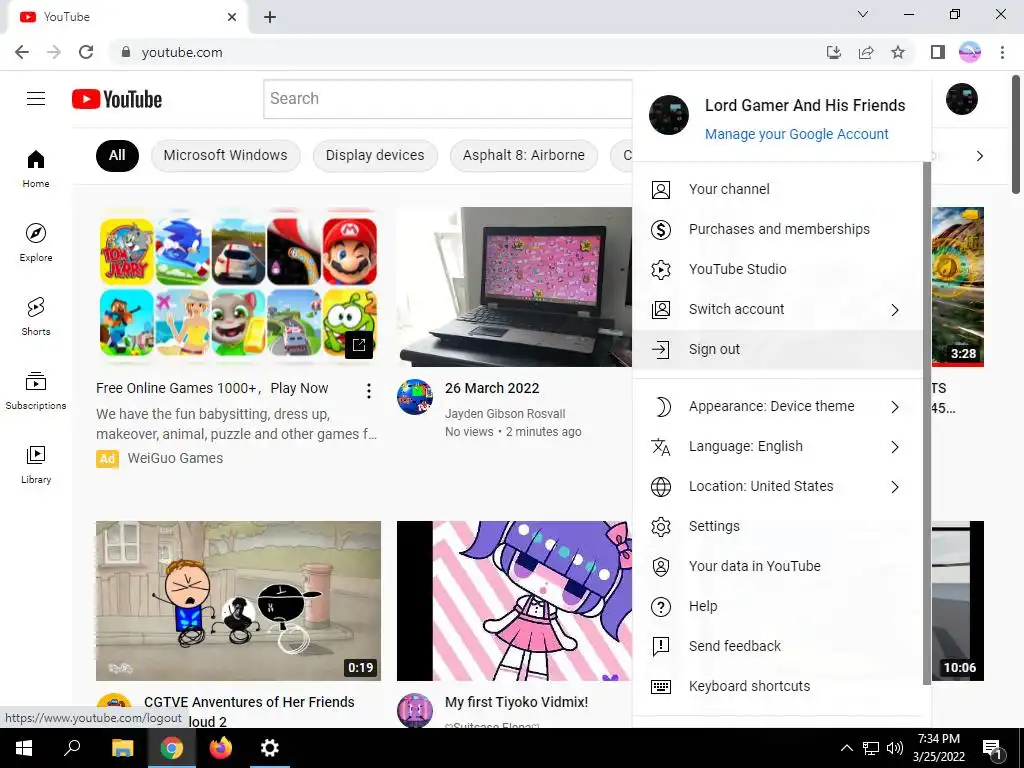This screenshot has width=1024, height=768.
Task: Expand Switch account submenu
Action: 776,310
